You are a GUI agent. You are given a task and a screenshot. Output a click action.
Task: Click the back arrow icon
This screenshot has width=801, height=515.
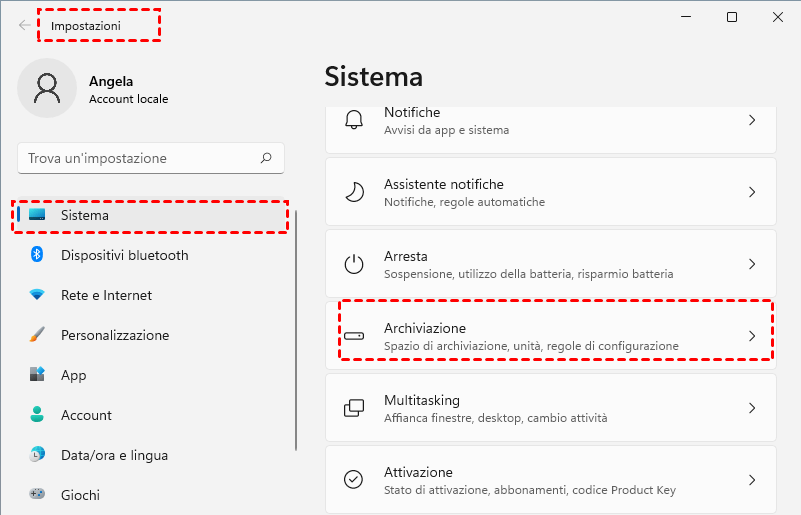pyautogui.click(x=24, y=25)
